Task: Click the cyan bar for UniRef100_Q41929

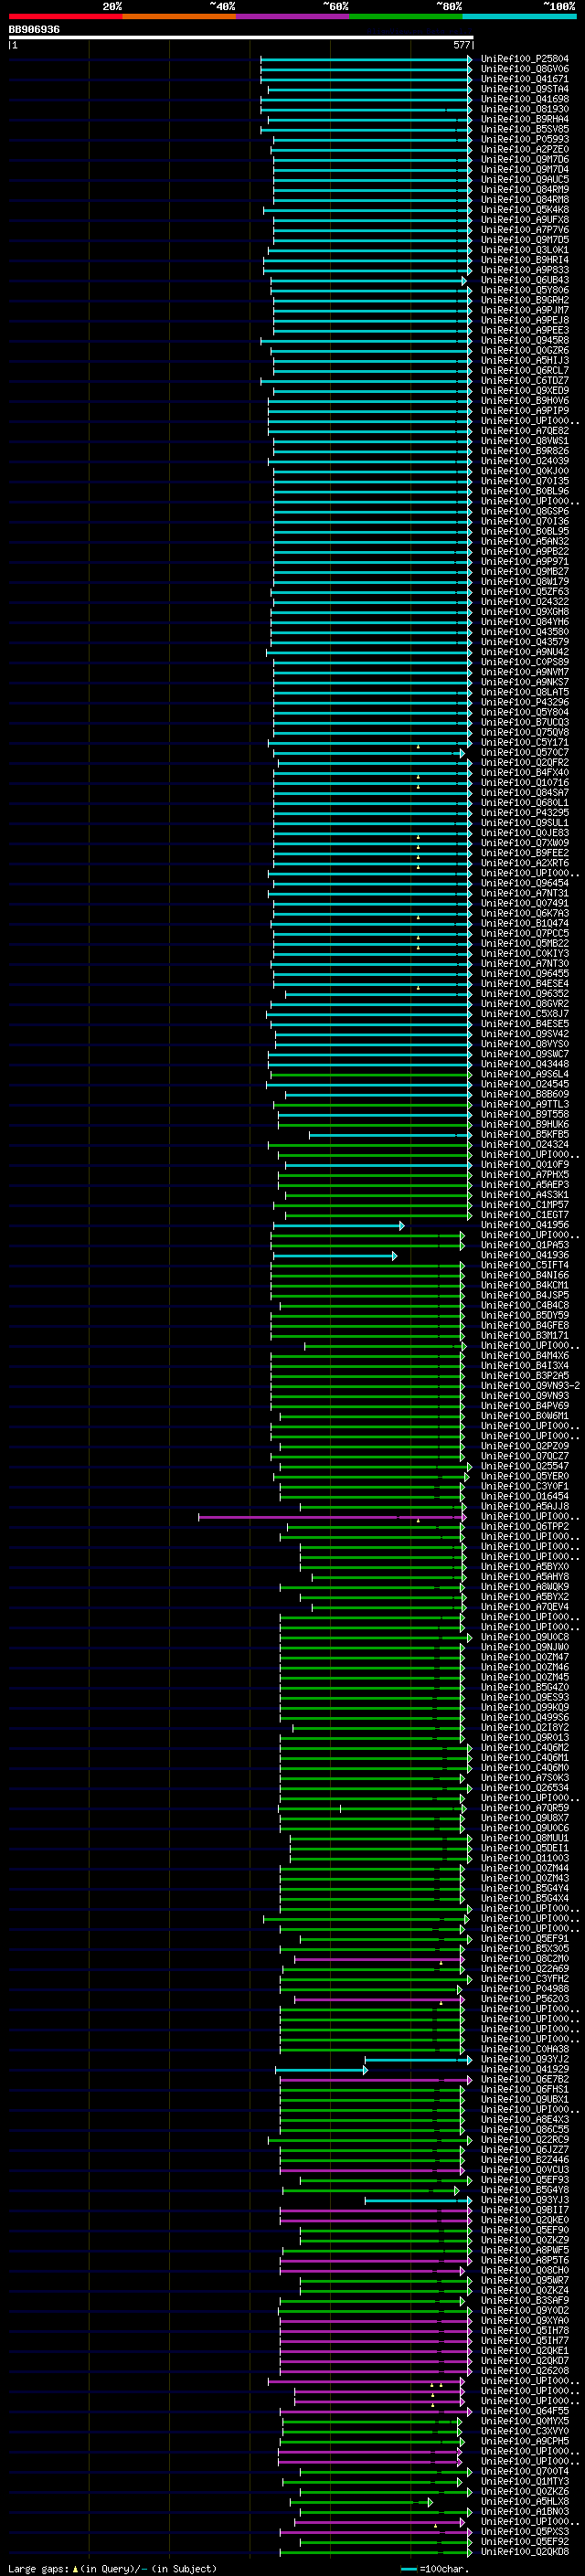Action: pos(322,2069)
